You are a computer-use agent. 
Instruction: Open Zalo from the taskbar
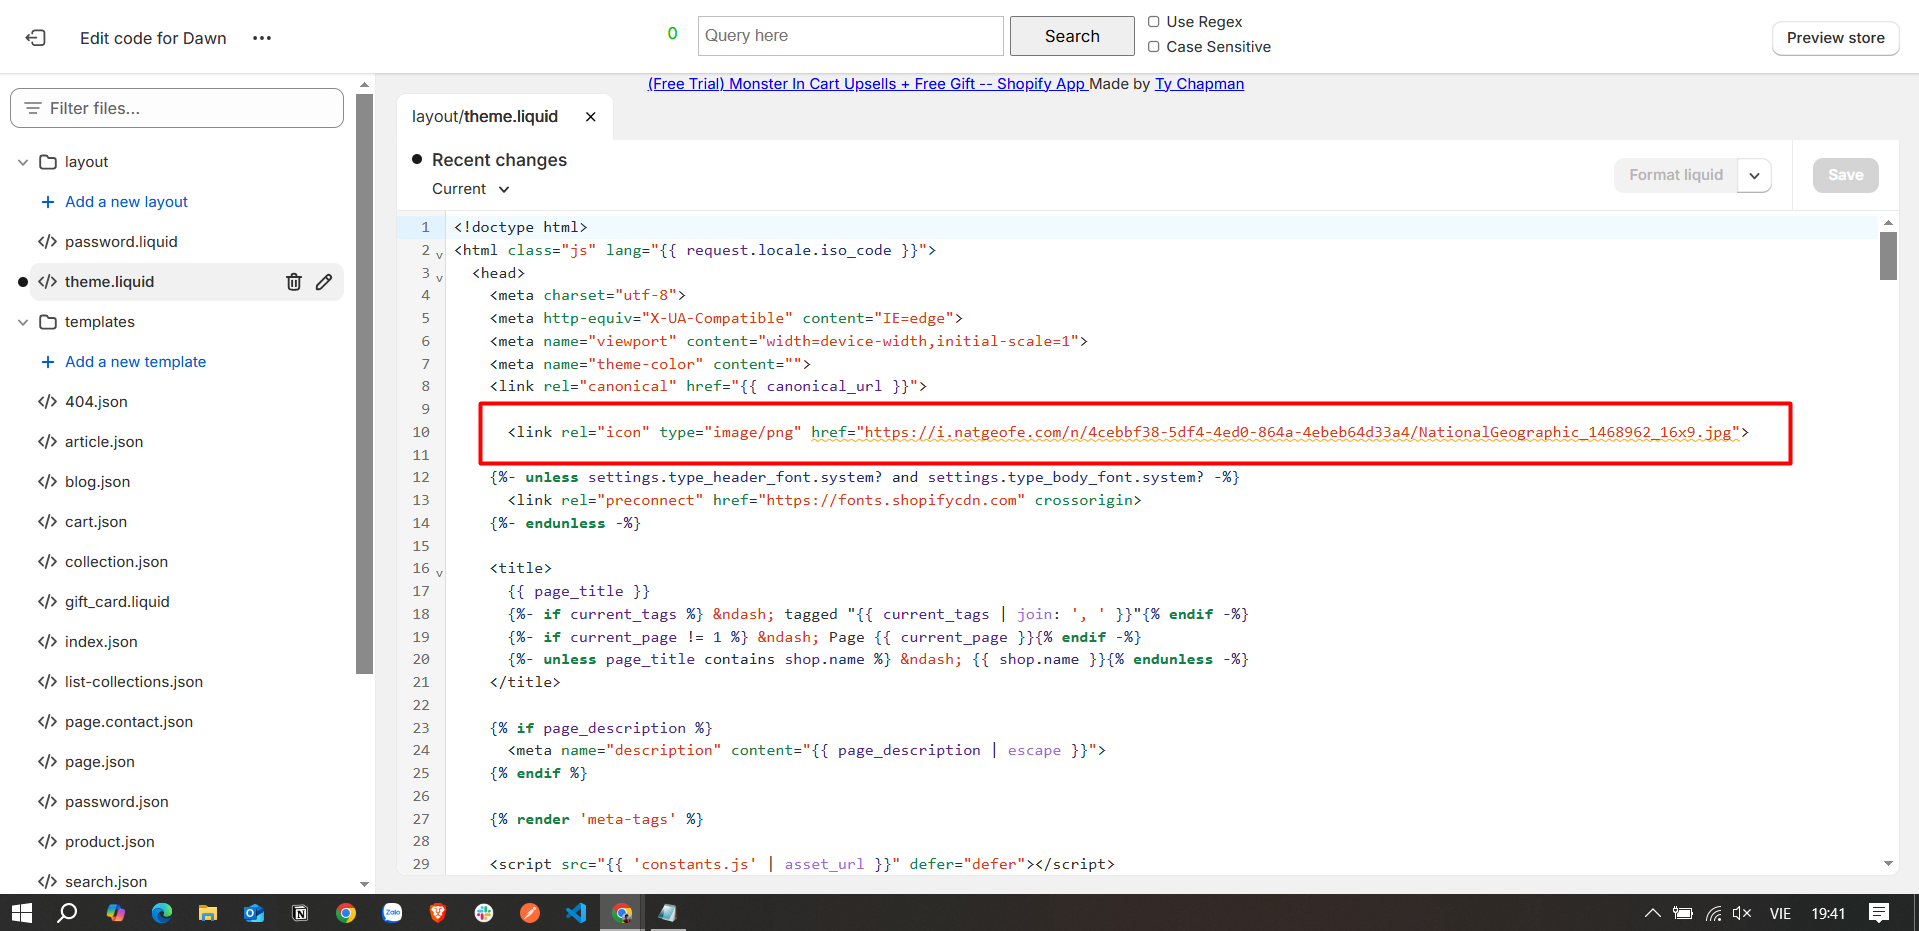click(392, 913)
